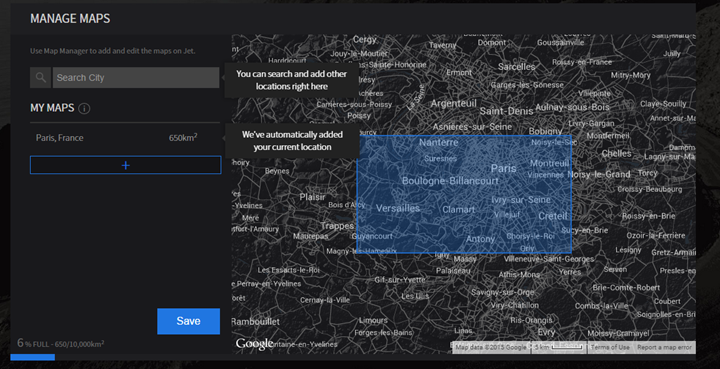Open the Report a map error link
The height and width of the screenshot is (369, 720).
click(x=664, y=347)
